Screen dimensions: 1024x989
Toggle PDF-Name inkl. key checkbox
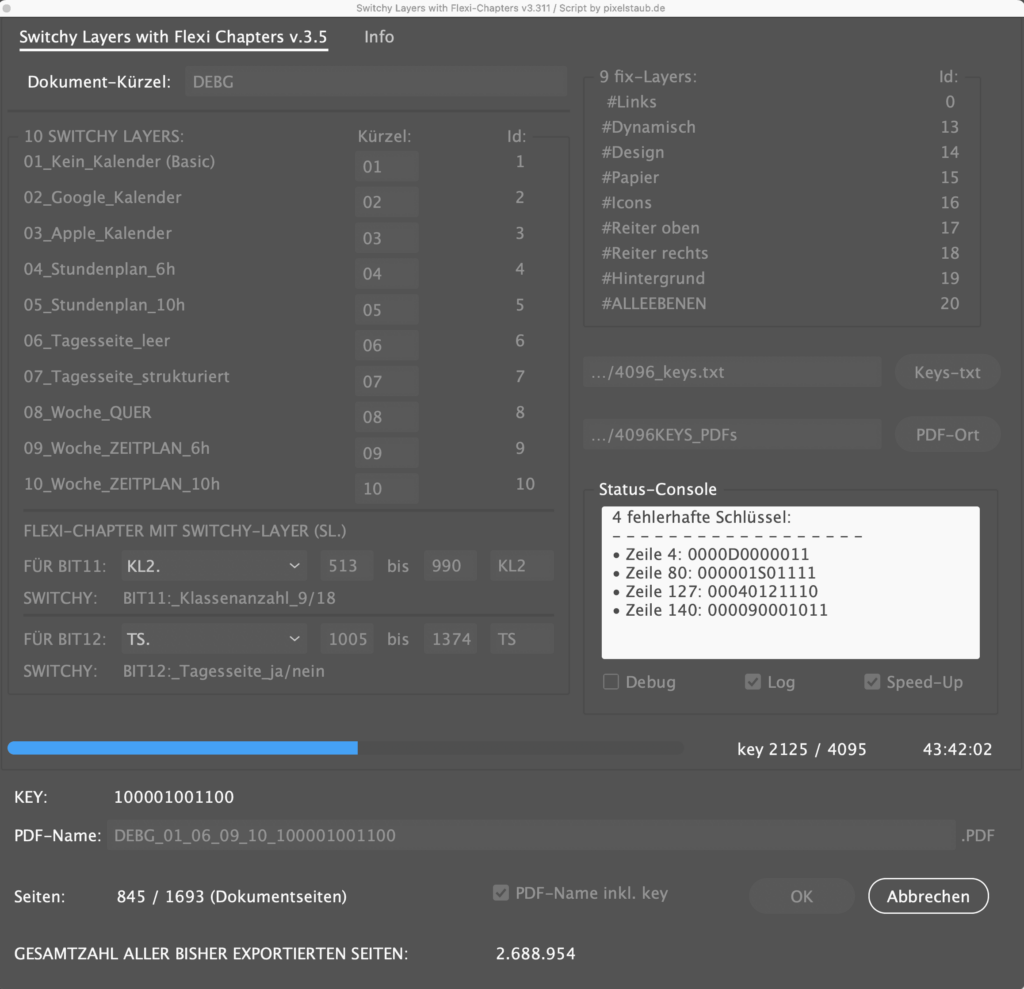[501, 893]
